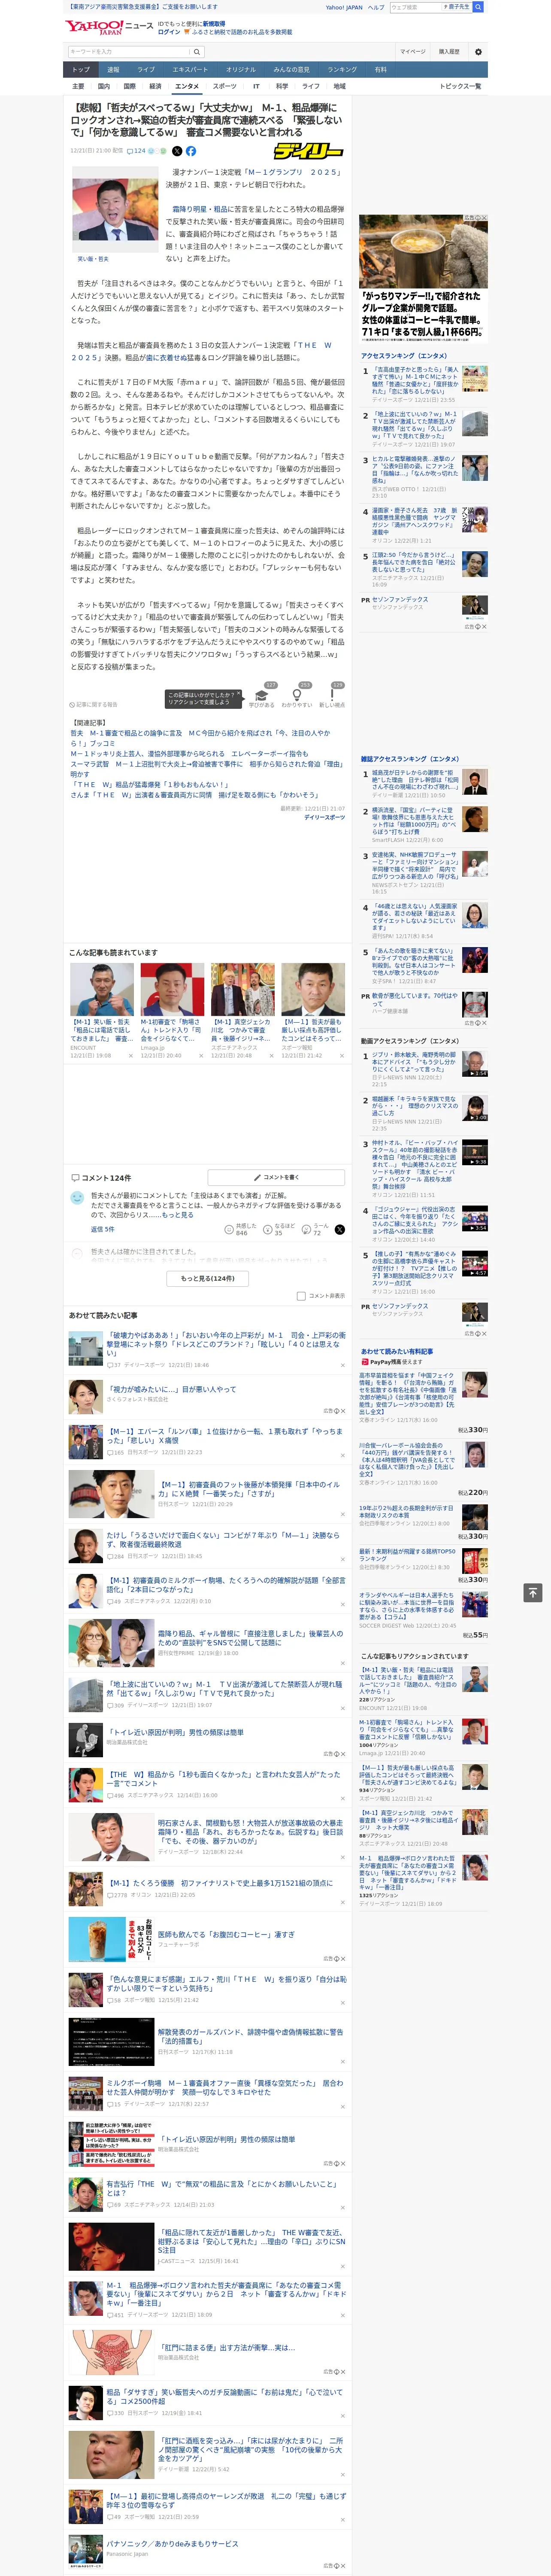This screenshot has height=2576, width=551.
Task: Select 科学 category
Action: (282, 86)
